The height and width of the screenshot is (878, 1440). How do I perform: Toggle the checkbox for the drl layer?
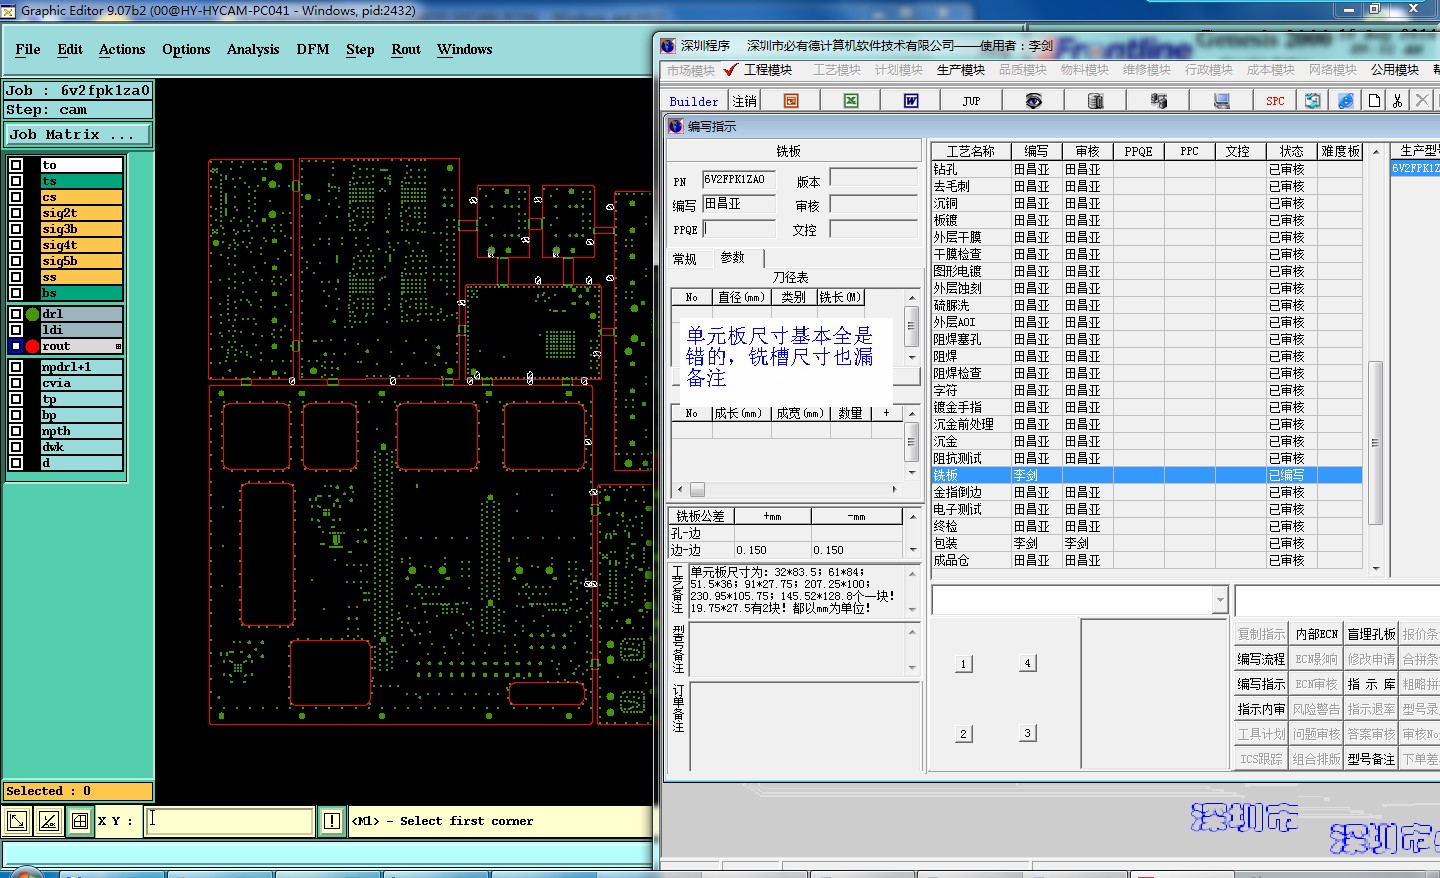point(16,314)
